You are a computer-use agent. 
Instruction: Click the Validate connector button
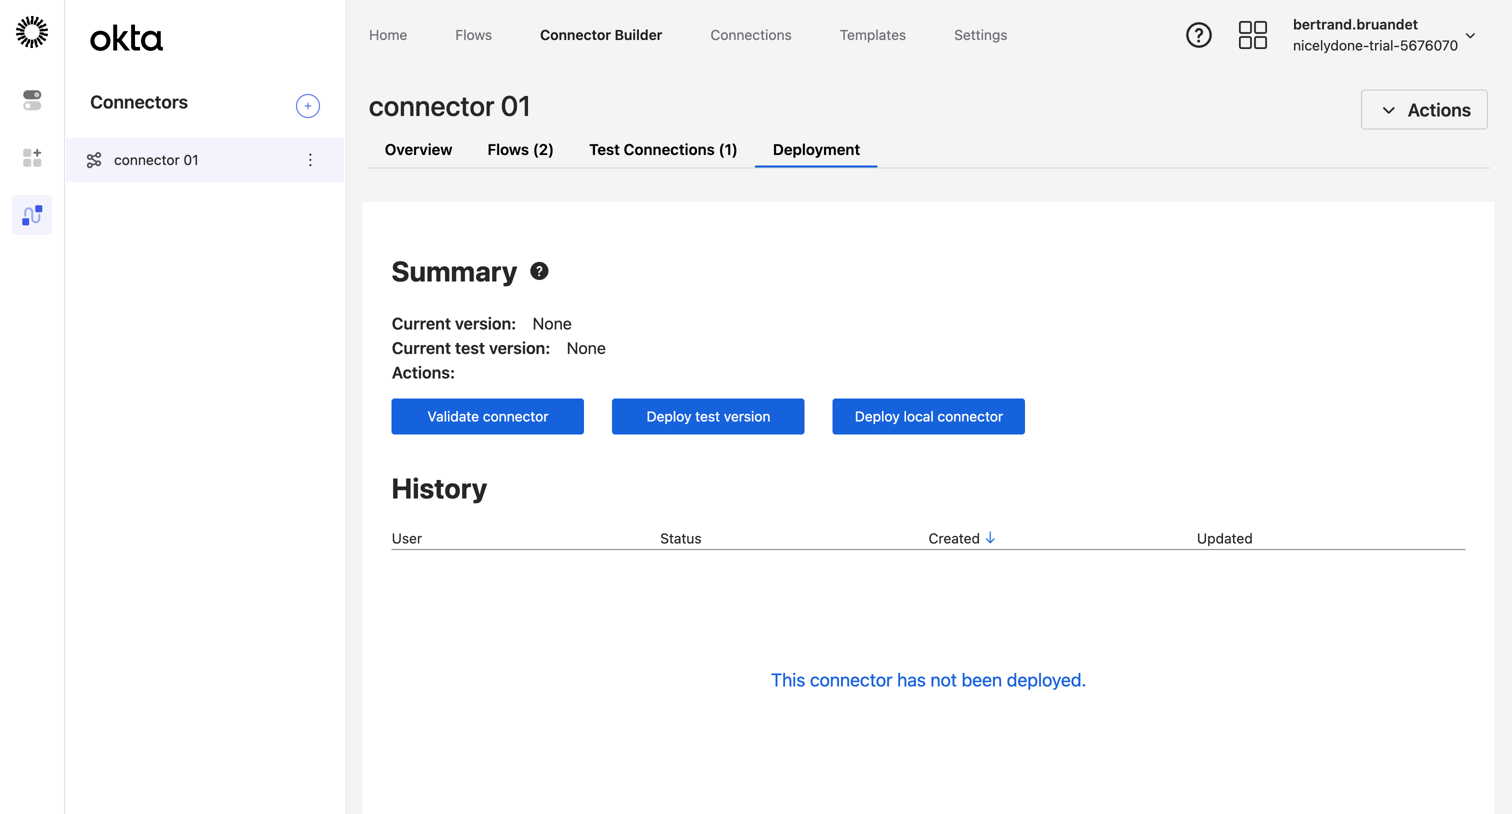click(488, 417)
